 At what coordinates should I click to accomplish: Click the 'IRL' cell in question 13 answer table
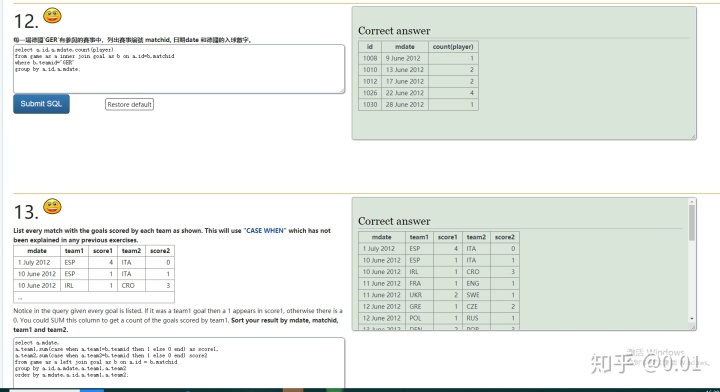click(419, 272)
